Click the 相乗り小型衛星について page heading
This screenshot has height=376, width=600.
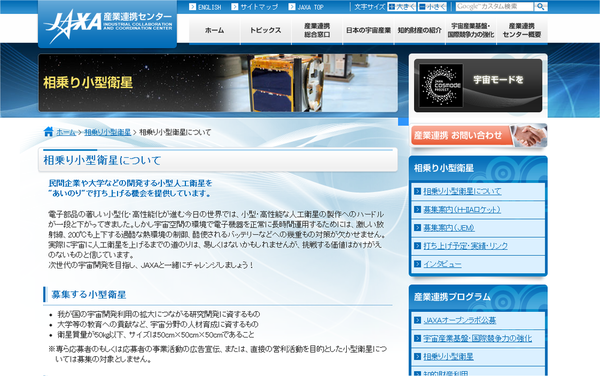click(102, 160)
